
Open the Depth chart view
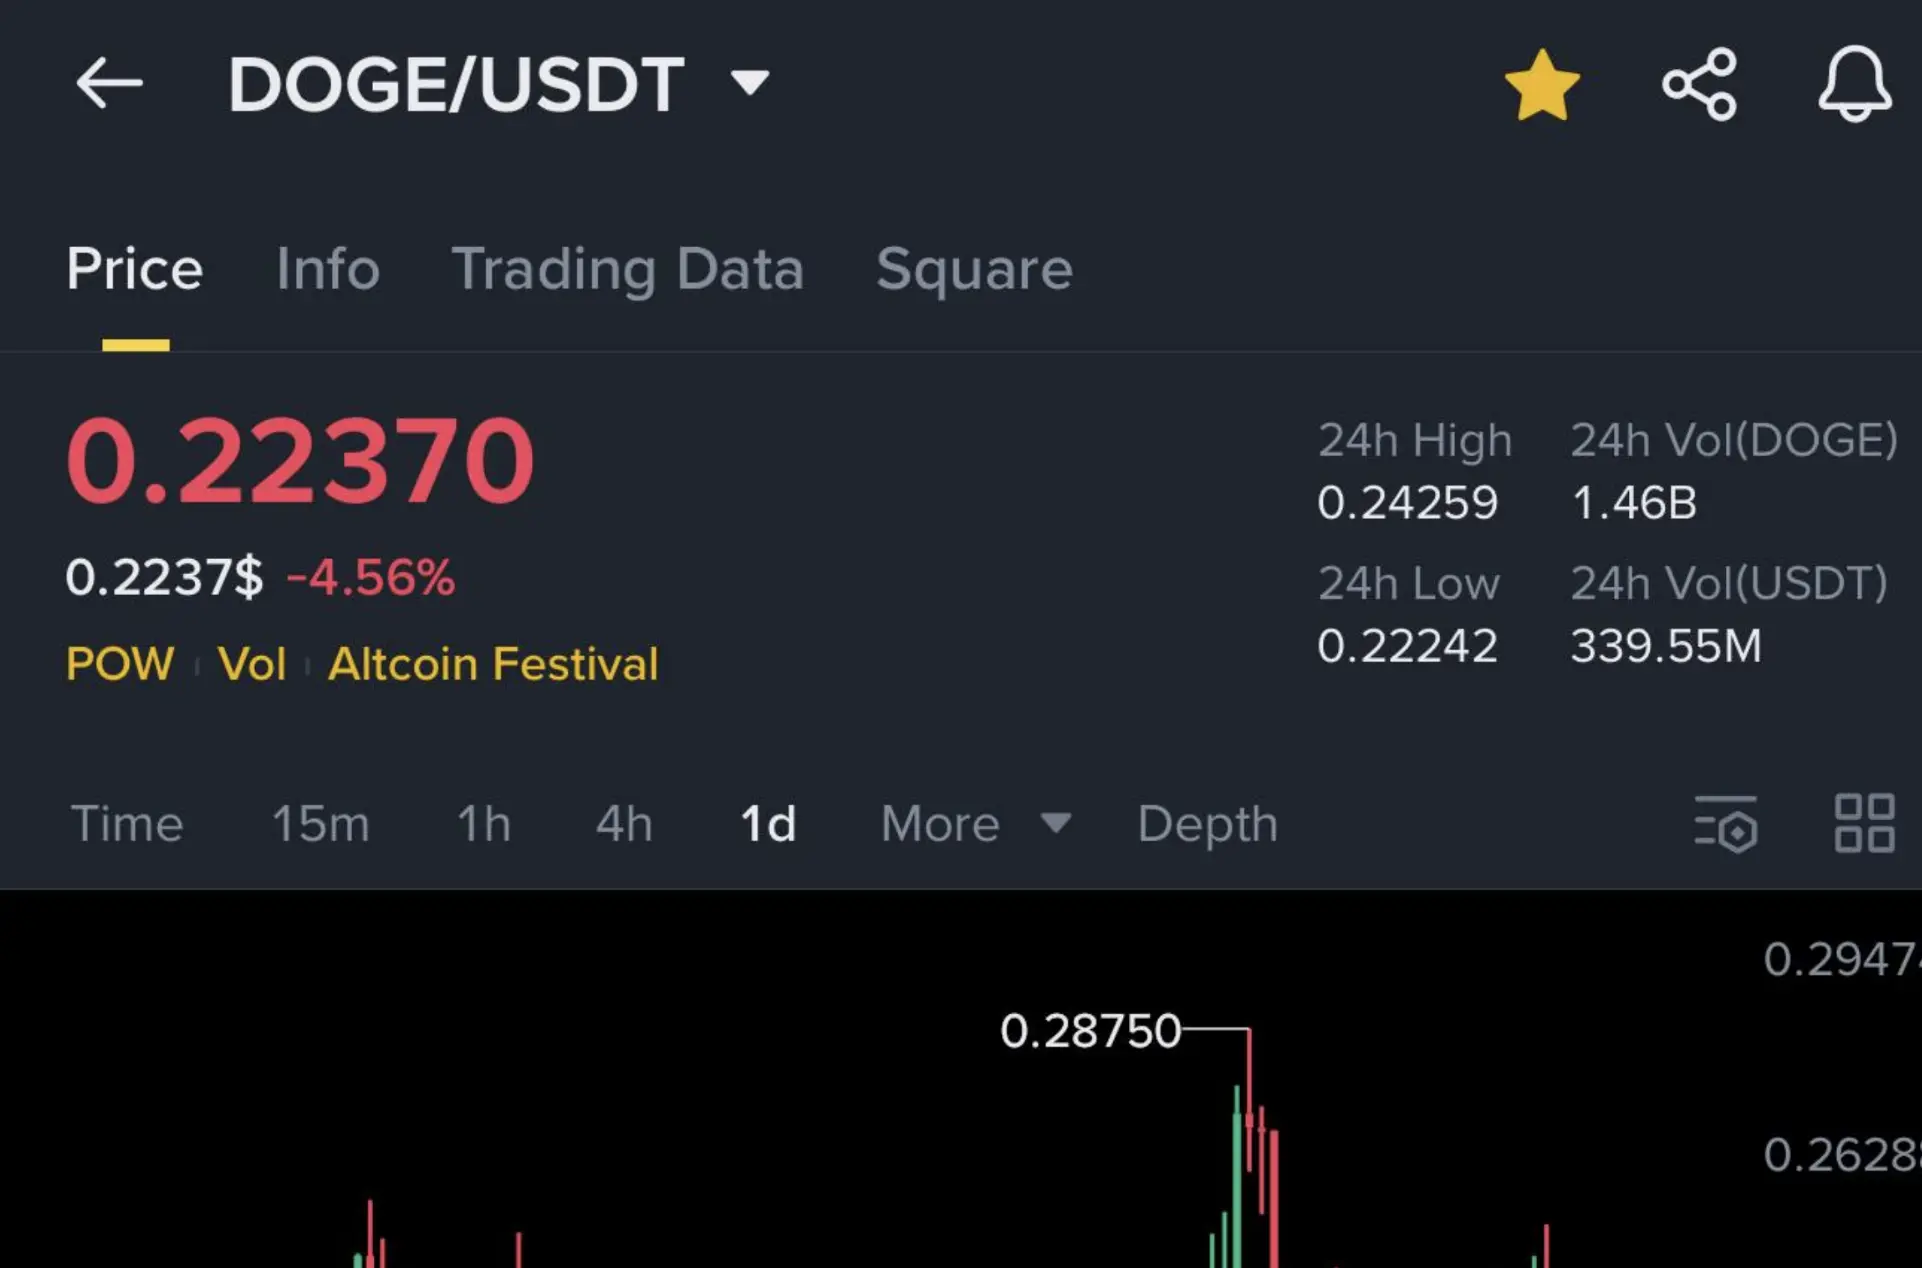pos(1207,825)
